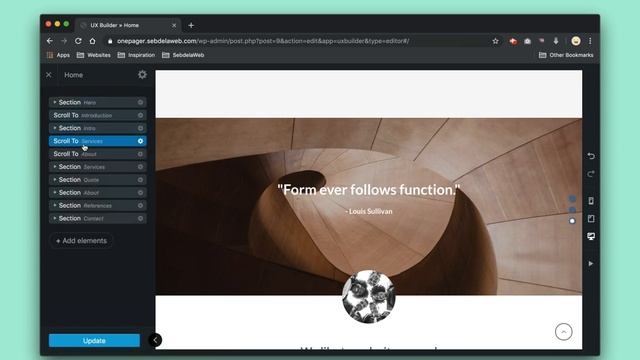The height and width of the screenshot is (360, 640).
Task: Select the Scroll To Introduction element
Action: point(98,116)
